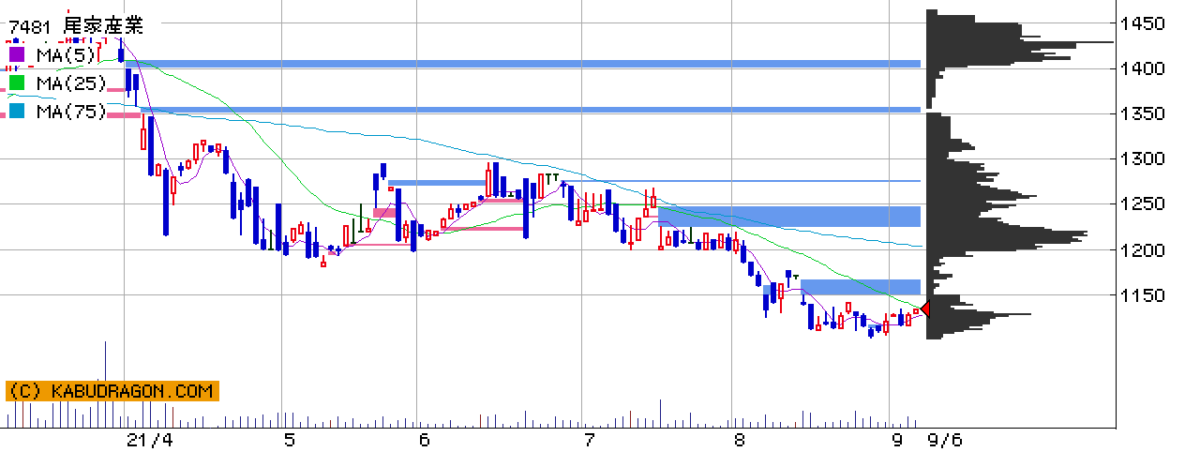
Task: Select the MA(75) legend label
Action: coord(71,111)
